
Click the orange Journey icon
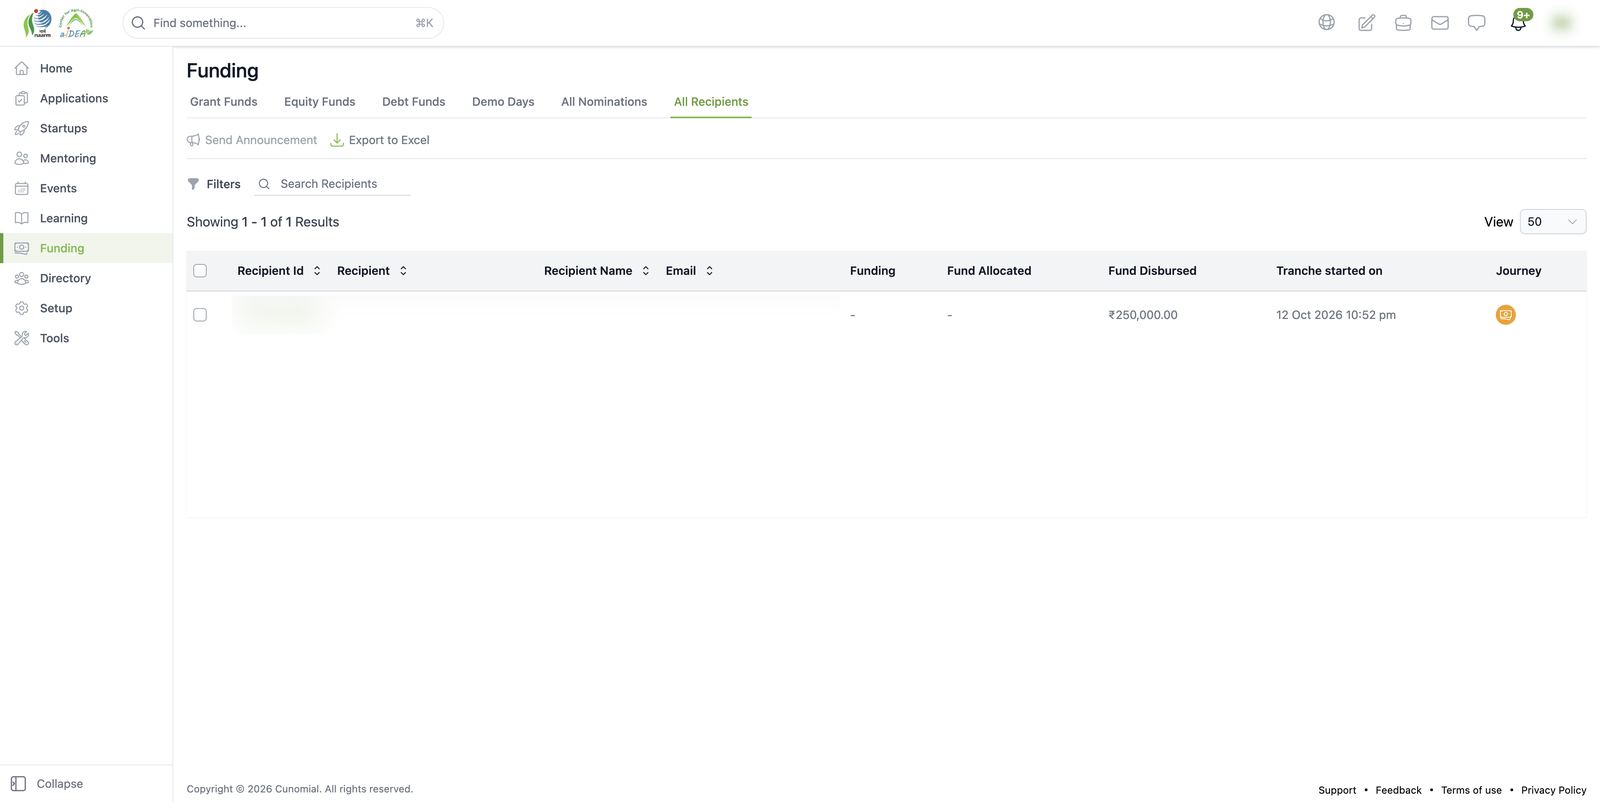click(1506, 315)
